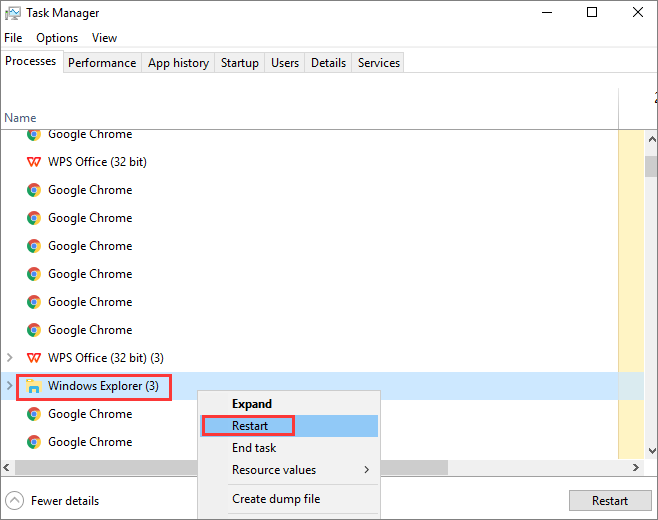Click the WPS Office (32 bit) (3) icon
Viewport: 658px width, 520px height.
pyautogui.click(x=34, y=358)
